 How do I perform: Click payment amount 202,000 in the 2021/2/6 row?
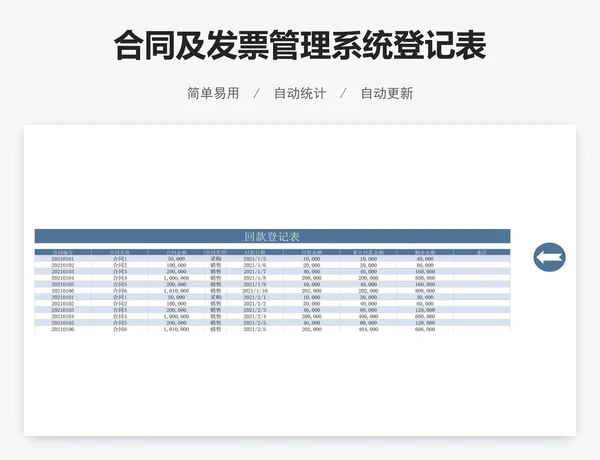(x=311, y=329)
